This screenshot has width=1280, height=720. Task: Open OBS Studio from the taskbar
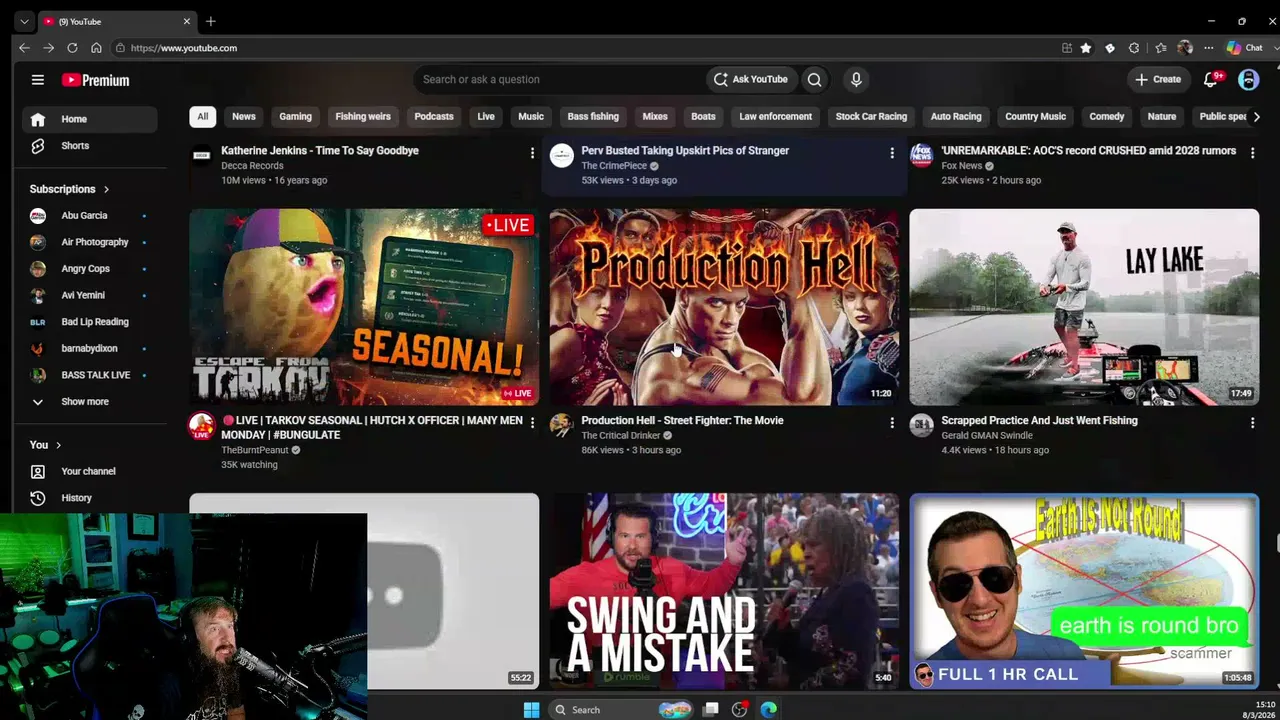click(739, 710)
